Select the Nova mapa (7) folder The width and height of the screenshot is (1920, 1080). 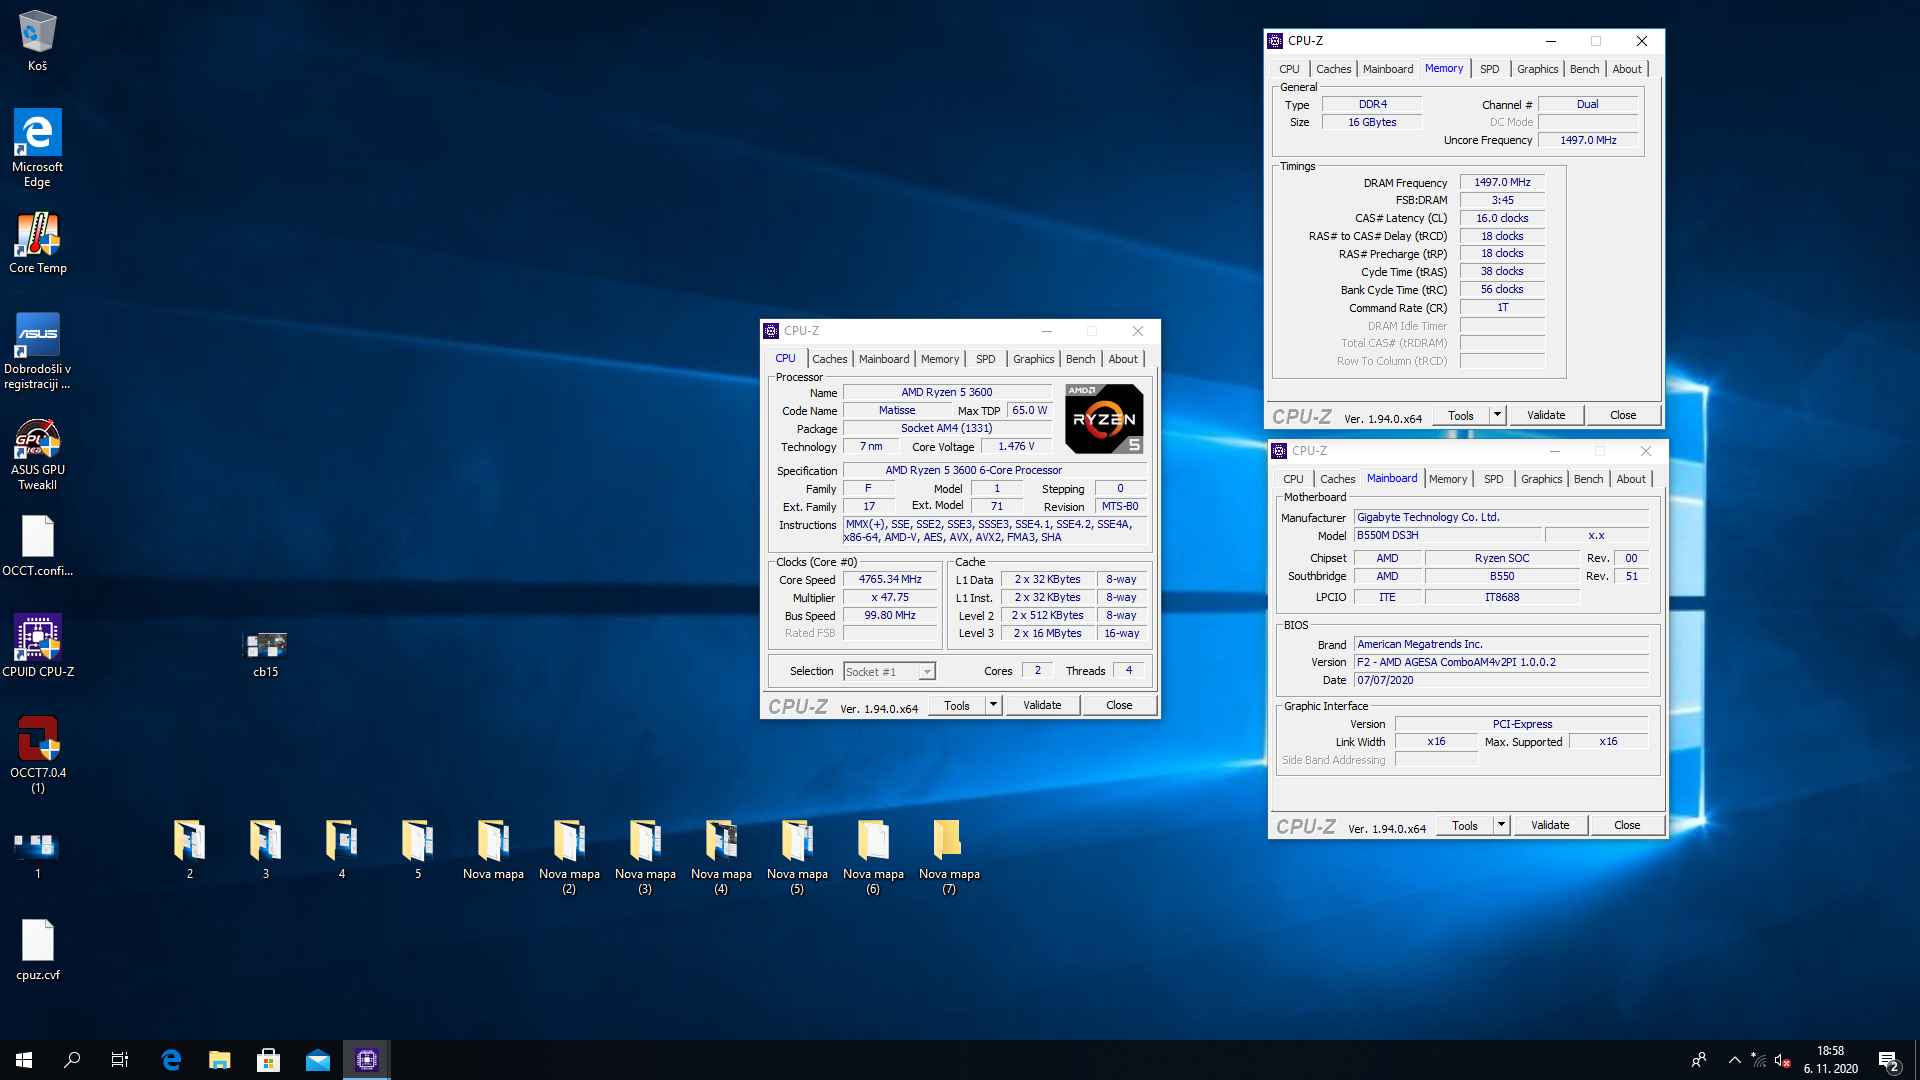click(x=949, y=856)
